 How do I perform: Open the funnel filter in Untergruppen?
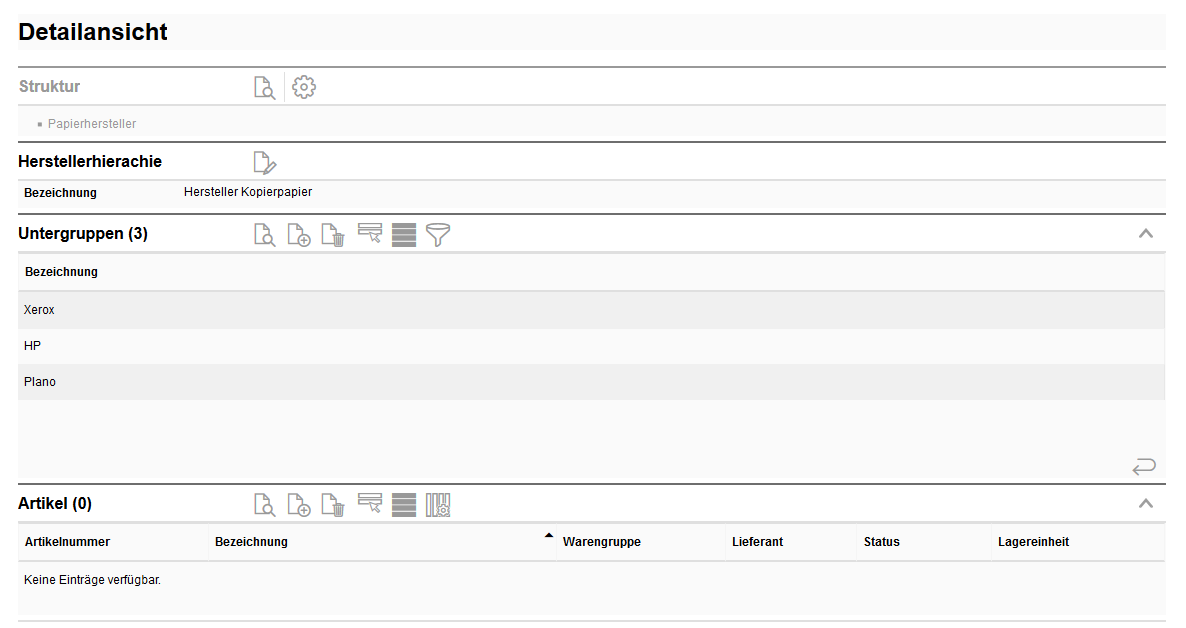point(438,235)
